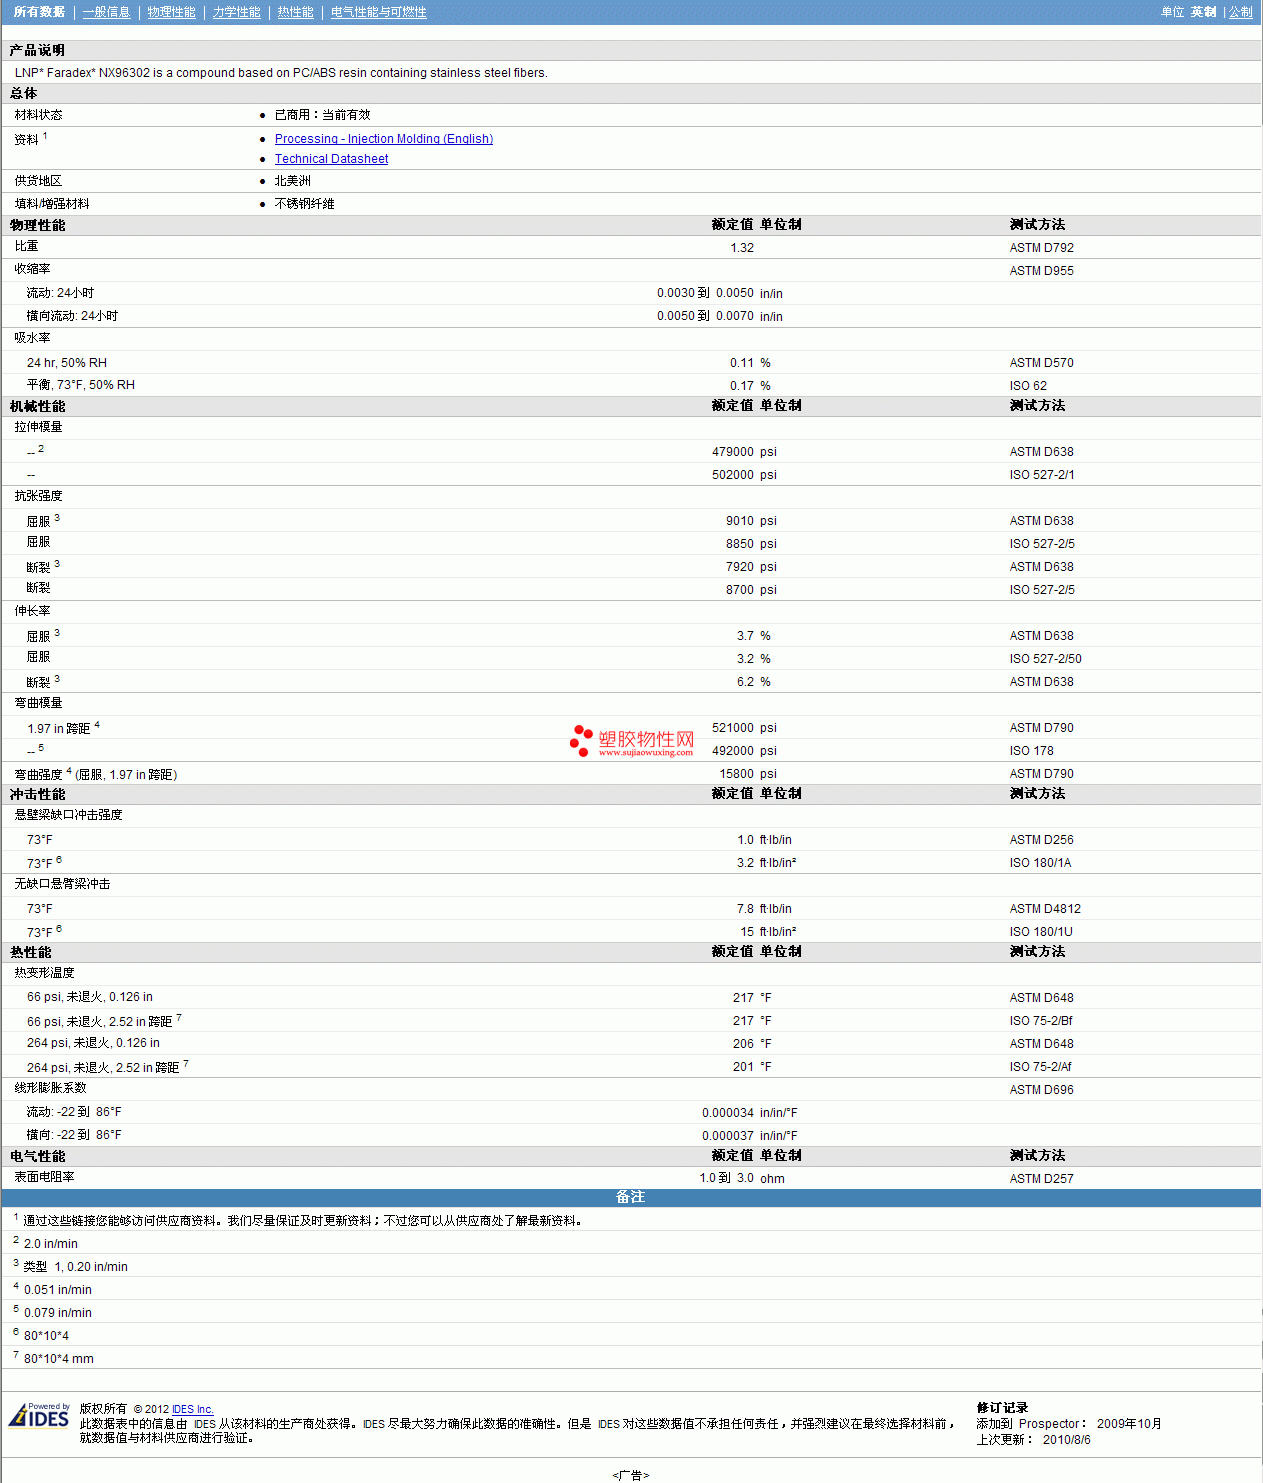Screen dimensions: 1263x1483
Task: Click the 添加到 Prospector 2009年10月 entry
Action: pos(1069,1424)
